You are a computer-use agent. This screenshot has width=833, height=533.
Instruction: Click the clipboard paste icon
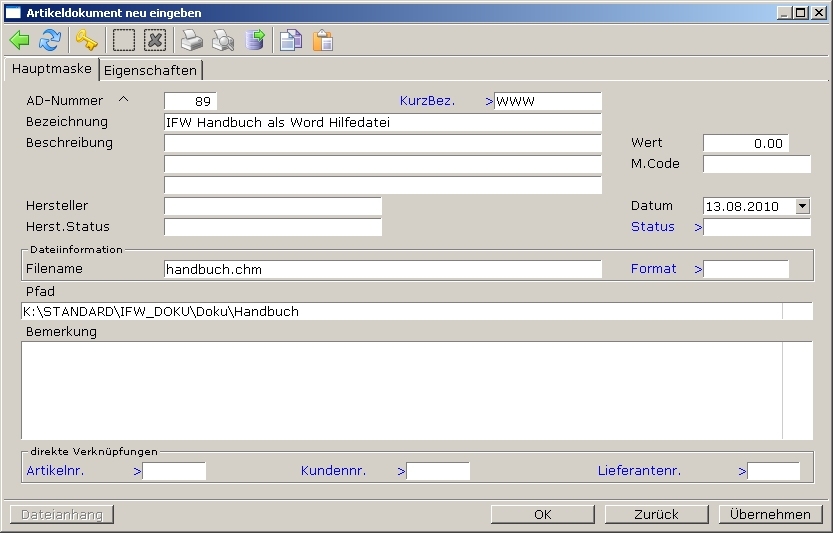click(x=323, y=40)
